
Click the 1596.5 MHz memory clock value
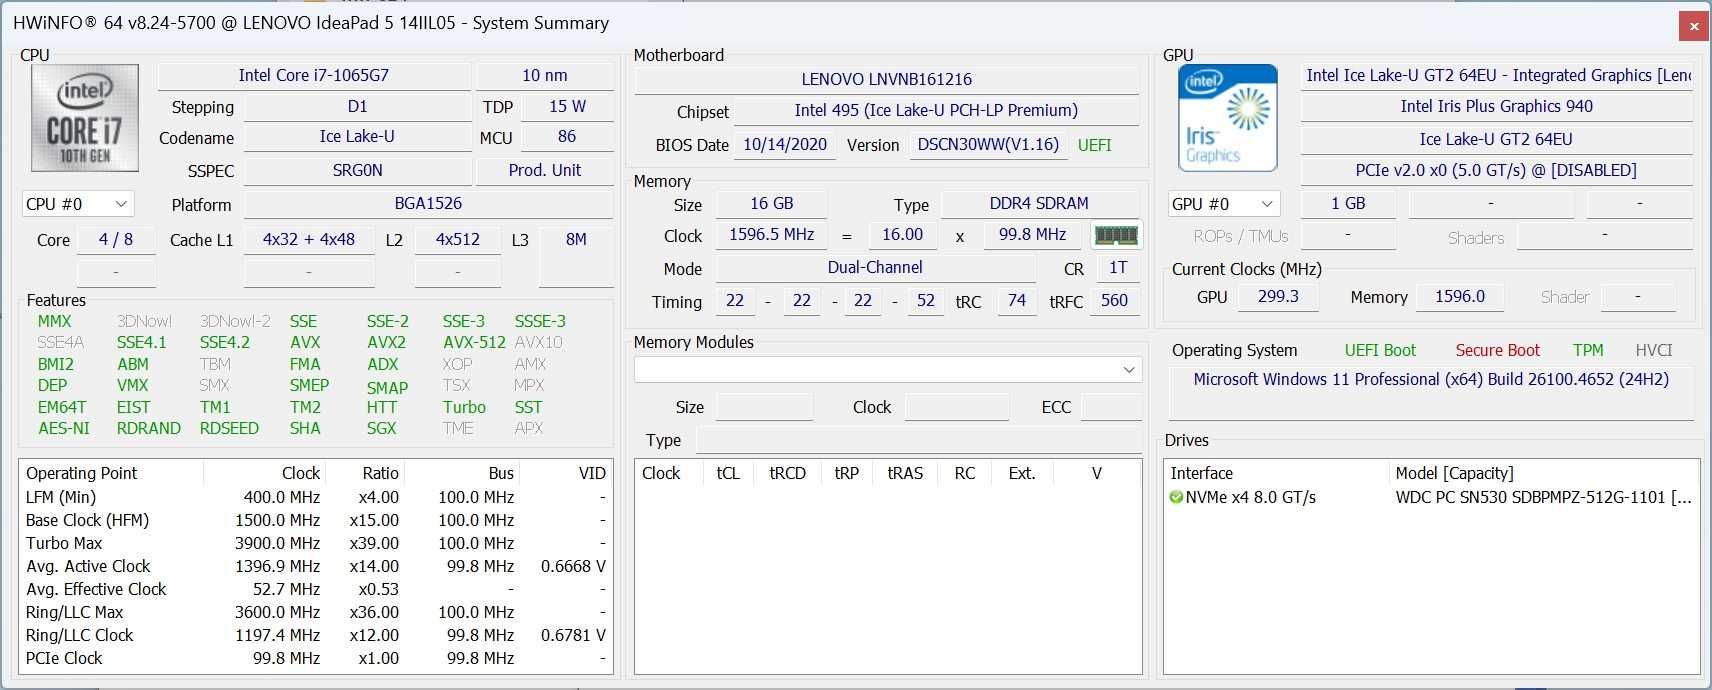point(772,235)
